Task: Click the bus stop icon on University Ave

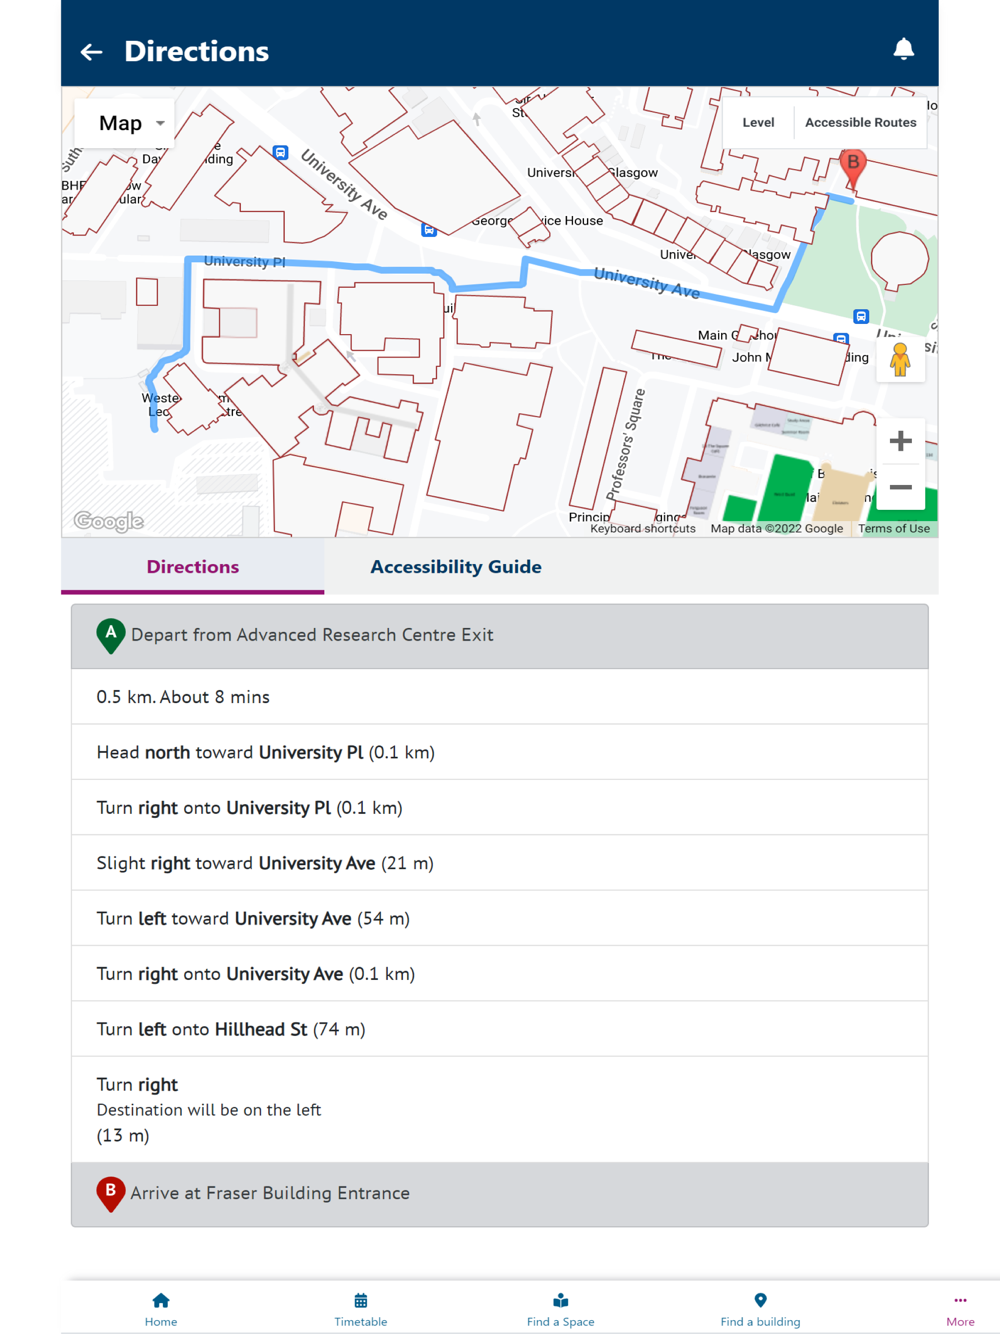Action: point(281,153)
